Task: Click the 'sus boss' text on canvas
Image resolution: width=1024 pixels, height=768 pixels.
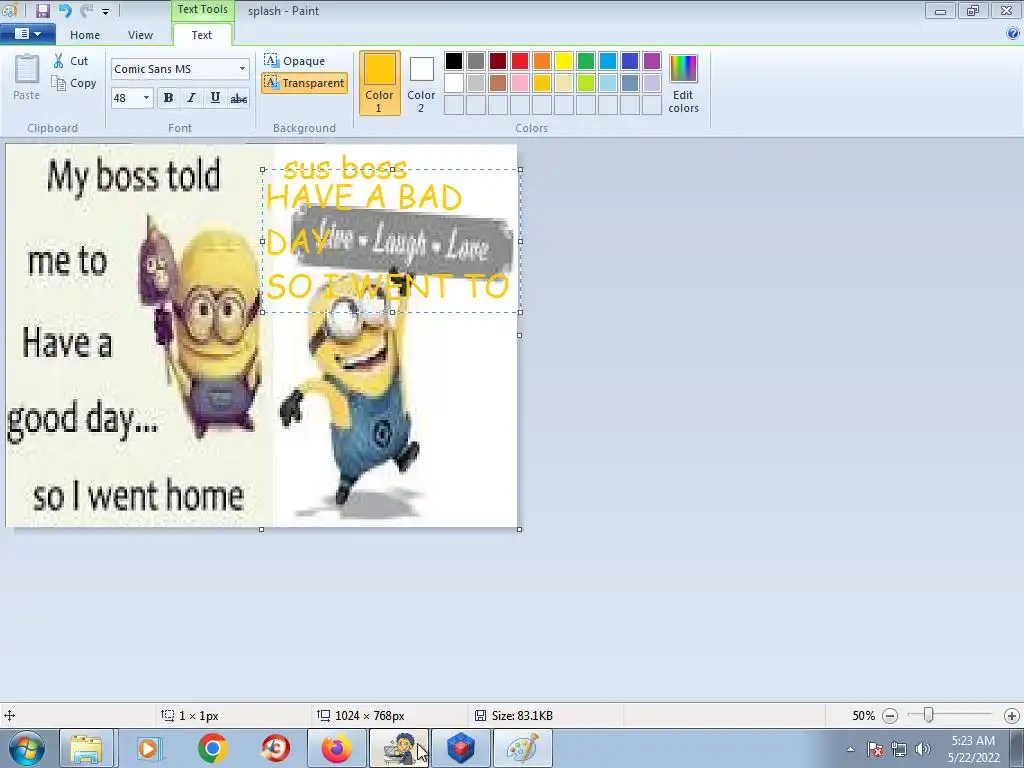Action: [345, 168]
